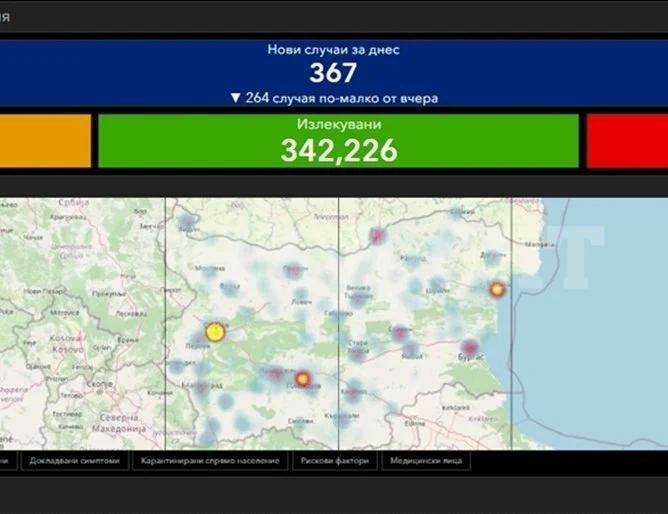The width and height of the screenshot is (668, 514).
Task: Open the Медицински лица tab
Action: (426, 461)
